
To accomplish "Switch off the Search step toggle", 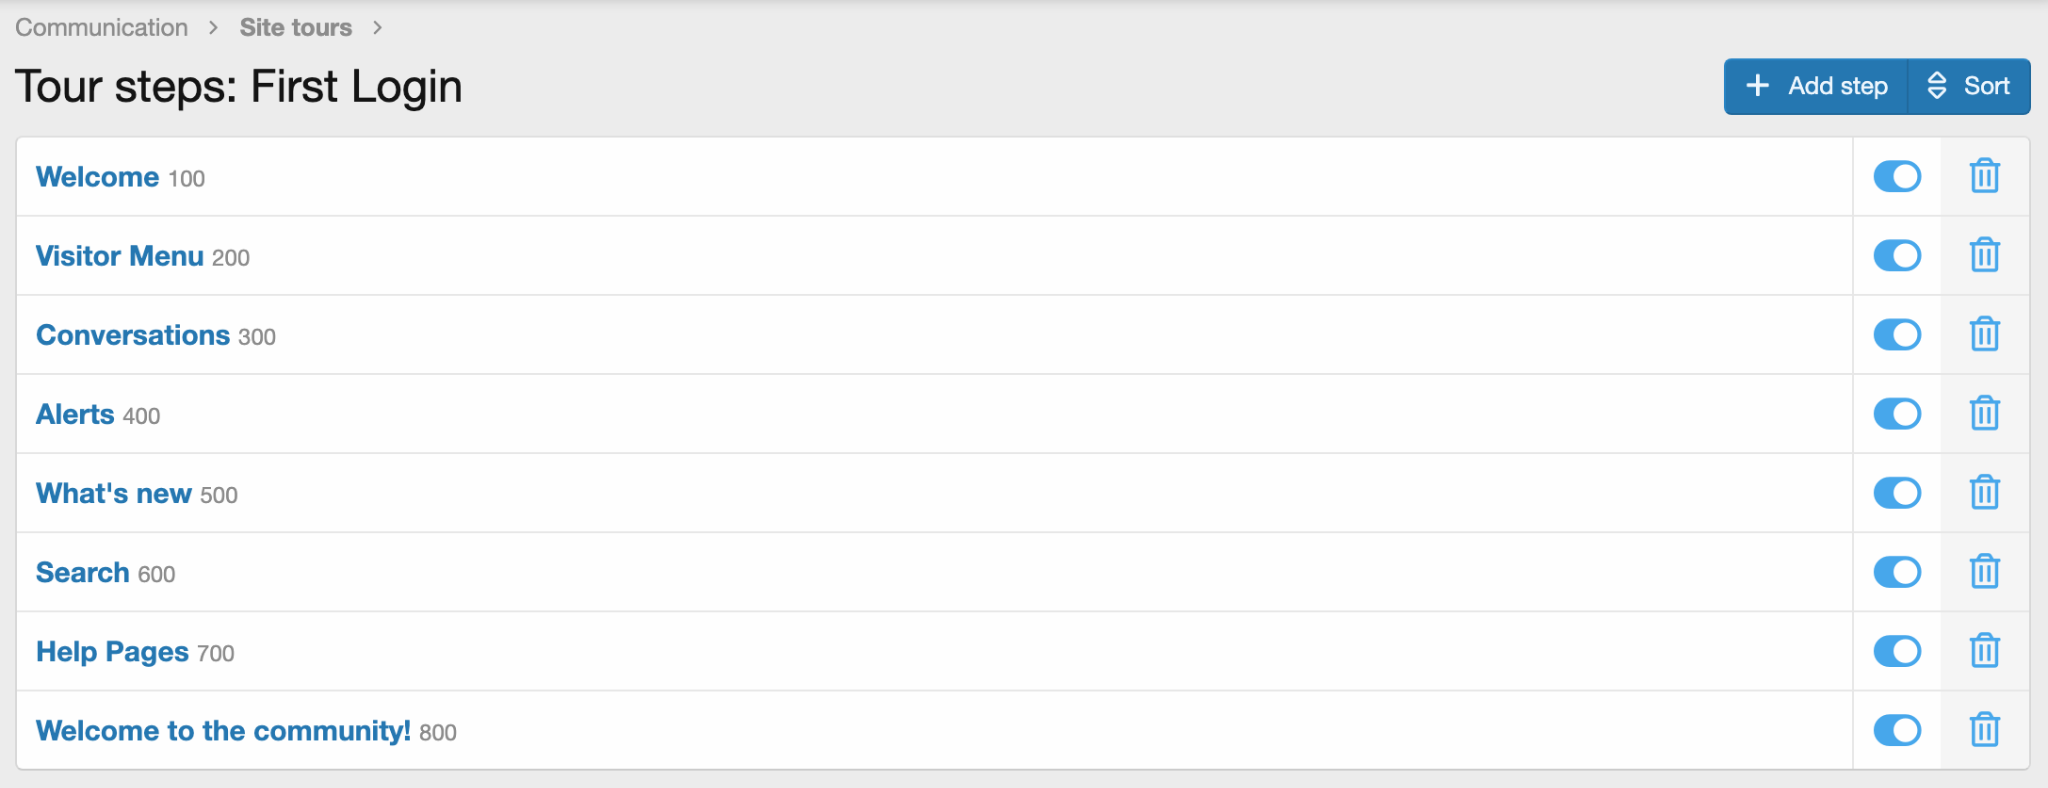I will (x=1897, y=571).
